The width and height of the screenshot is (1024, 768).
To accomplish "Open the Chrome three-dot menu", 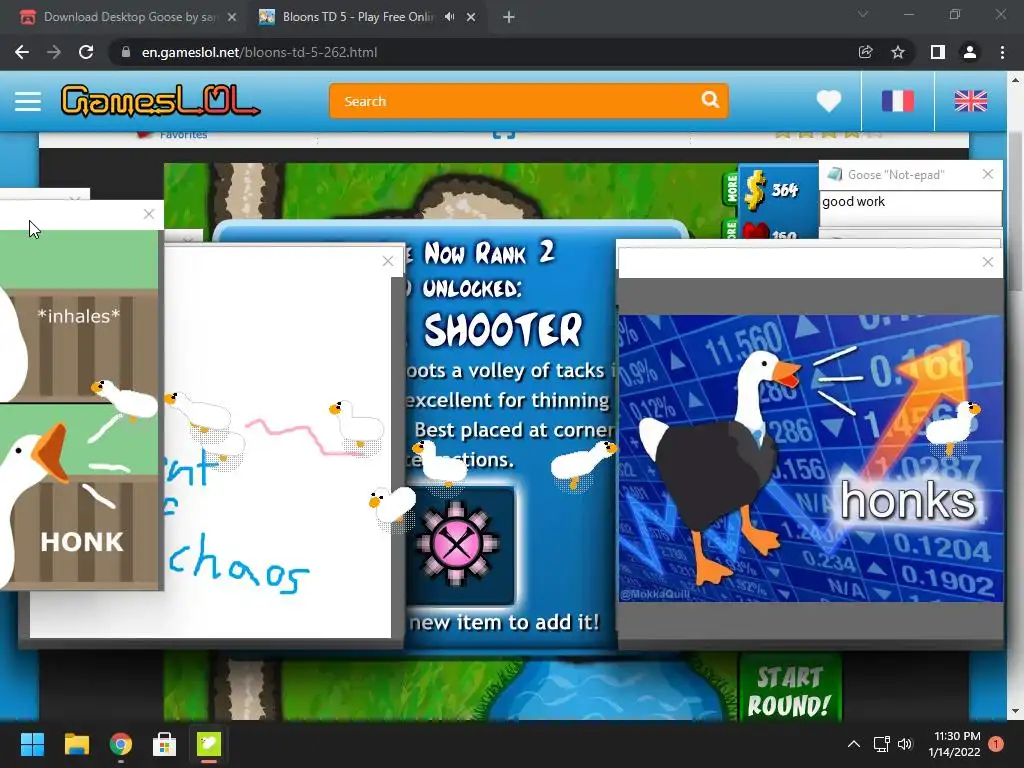I will point(1002,52).
